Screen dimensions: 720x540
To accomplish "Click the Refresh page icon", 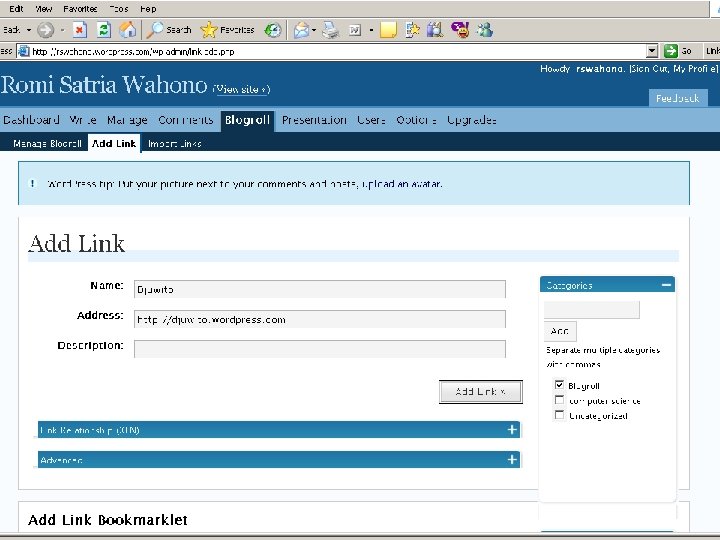I will [104, 30].
